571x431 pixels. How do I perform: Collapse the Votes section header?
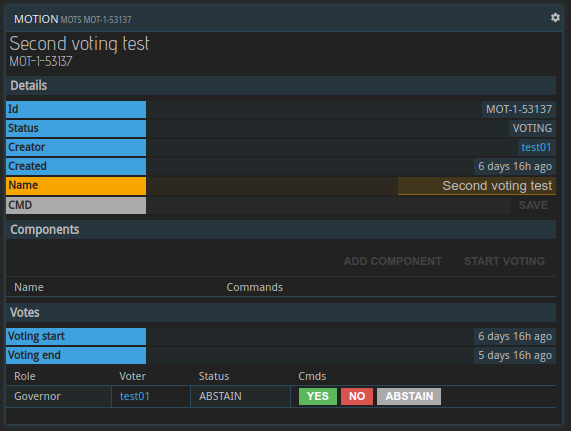click(x=281, y=312)
